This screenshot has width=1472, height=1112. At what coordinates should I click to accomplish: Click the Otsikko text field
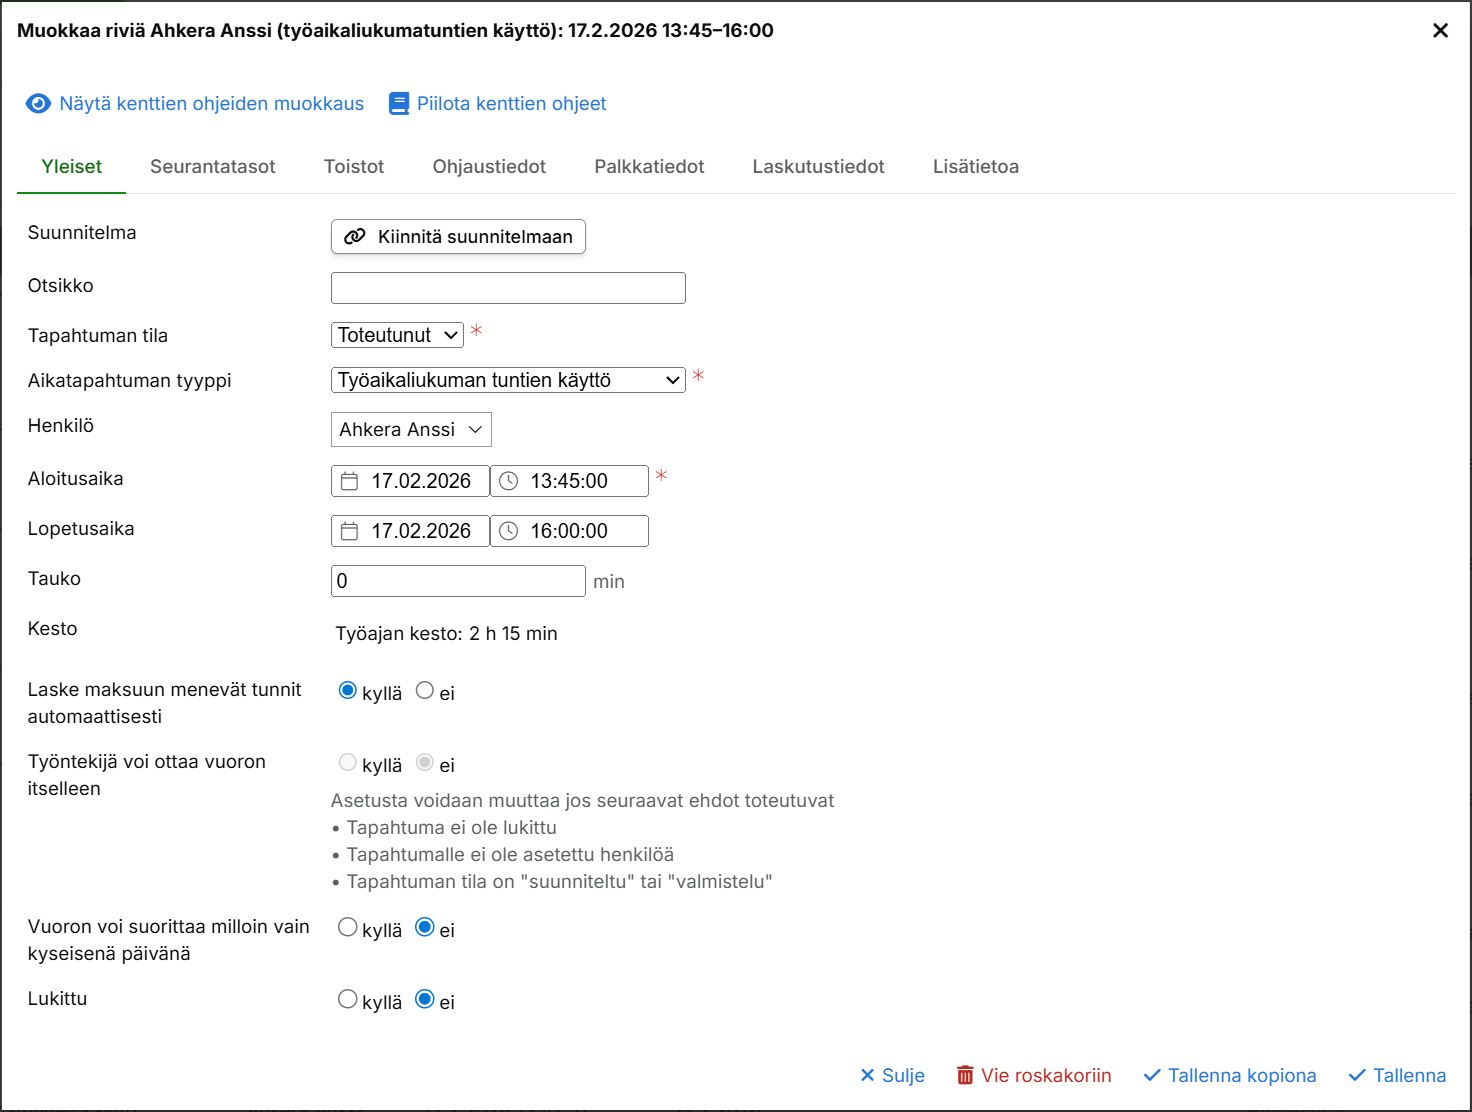(x=508, y=288)
